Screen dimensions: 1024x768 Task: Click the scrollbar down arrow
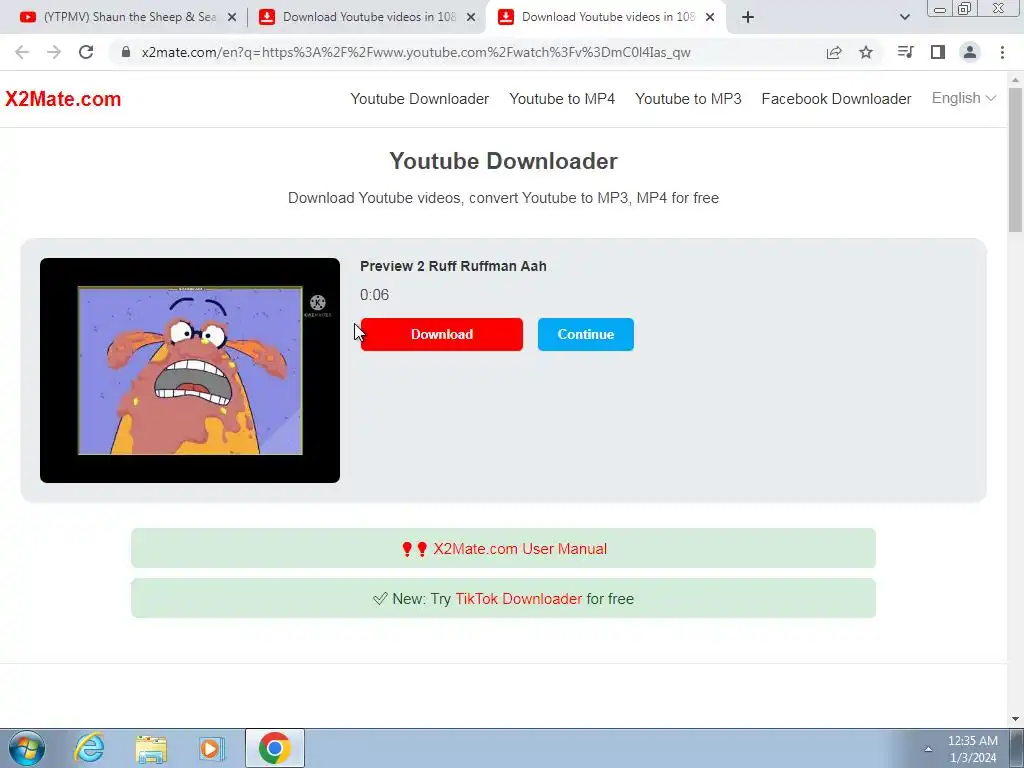pyautogui.click(x=1016, y=719)
